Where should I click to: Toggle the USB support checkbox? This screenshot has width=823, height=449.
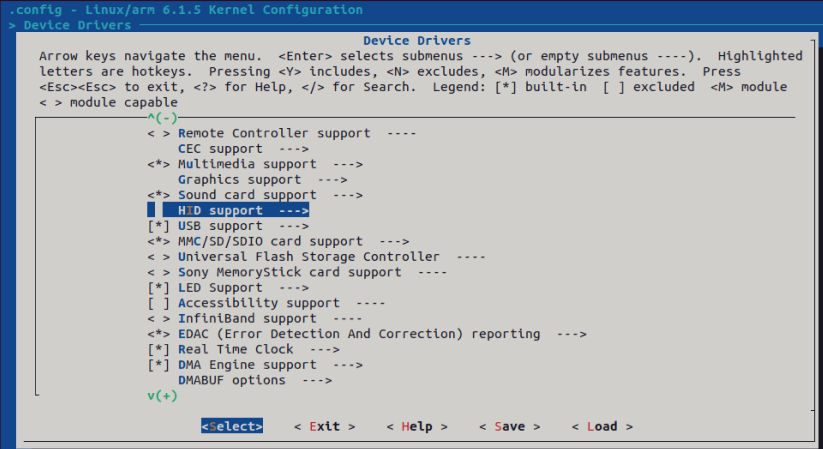[x=159, y=226]
